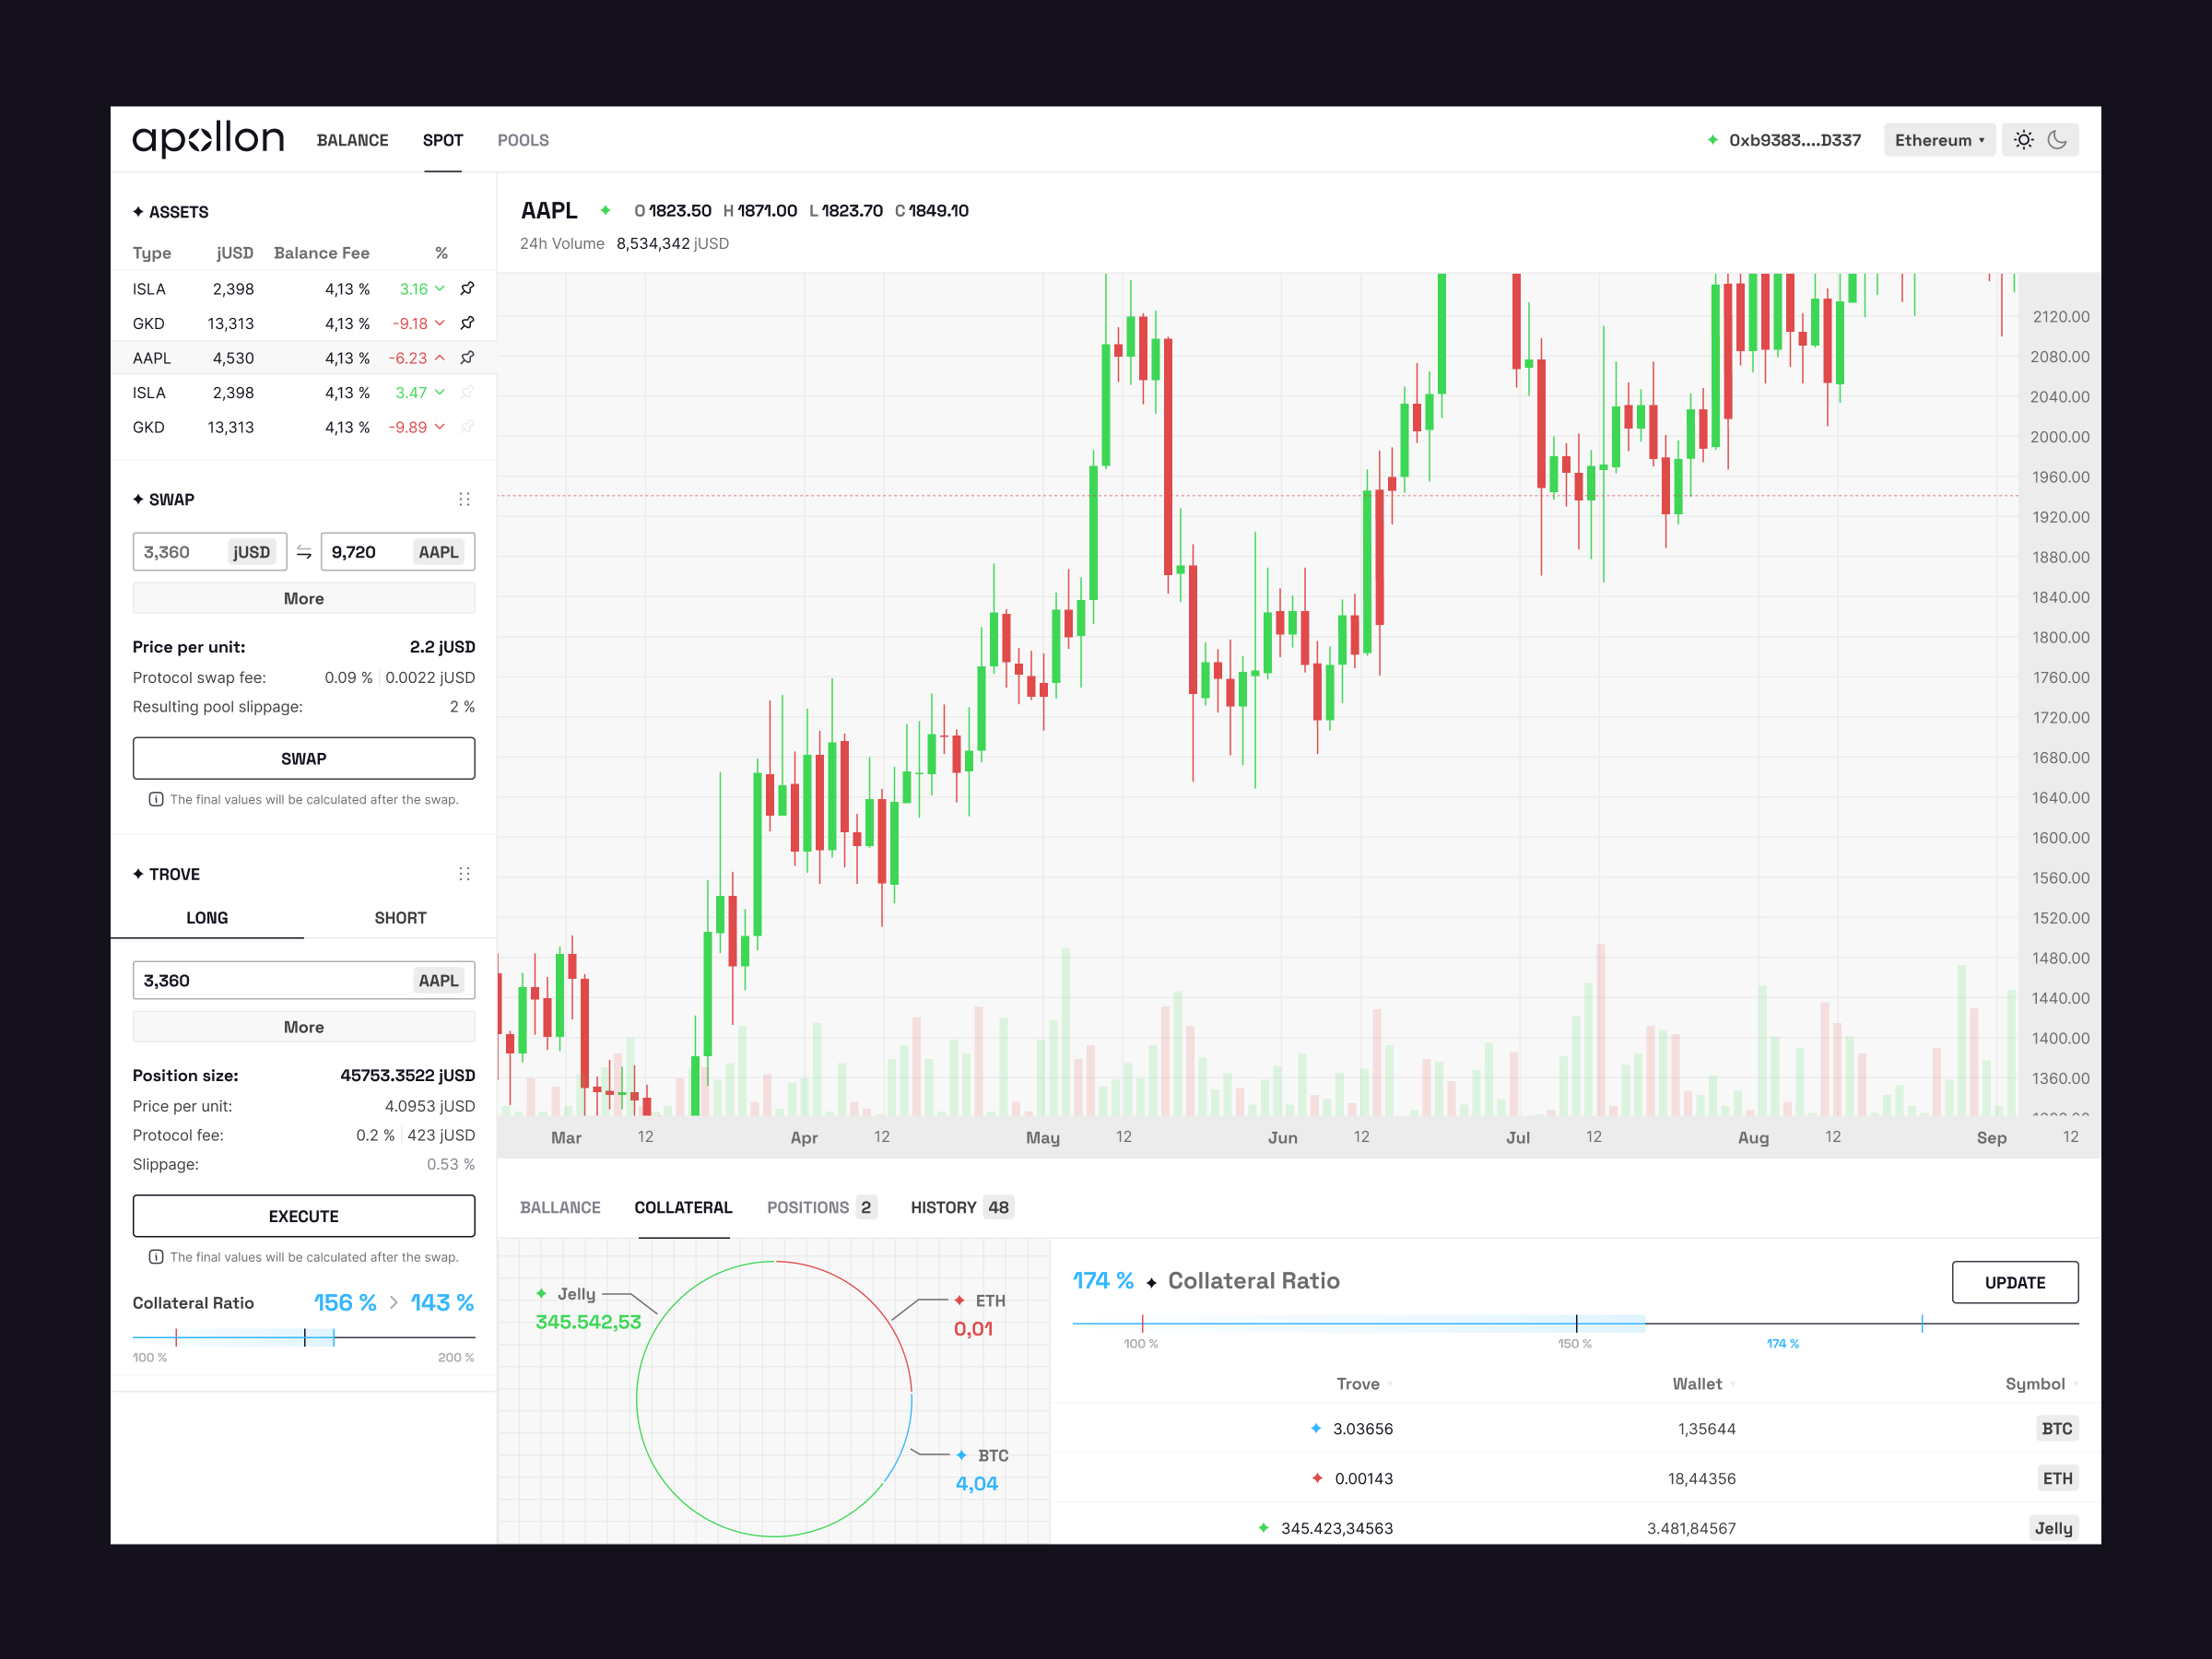Screen dimensions: 2212x1659
Task: Toggle pin on the AAPL asset row
Action: point(467,358)
